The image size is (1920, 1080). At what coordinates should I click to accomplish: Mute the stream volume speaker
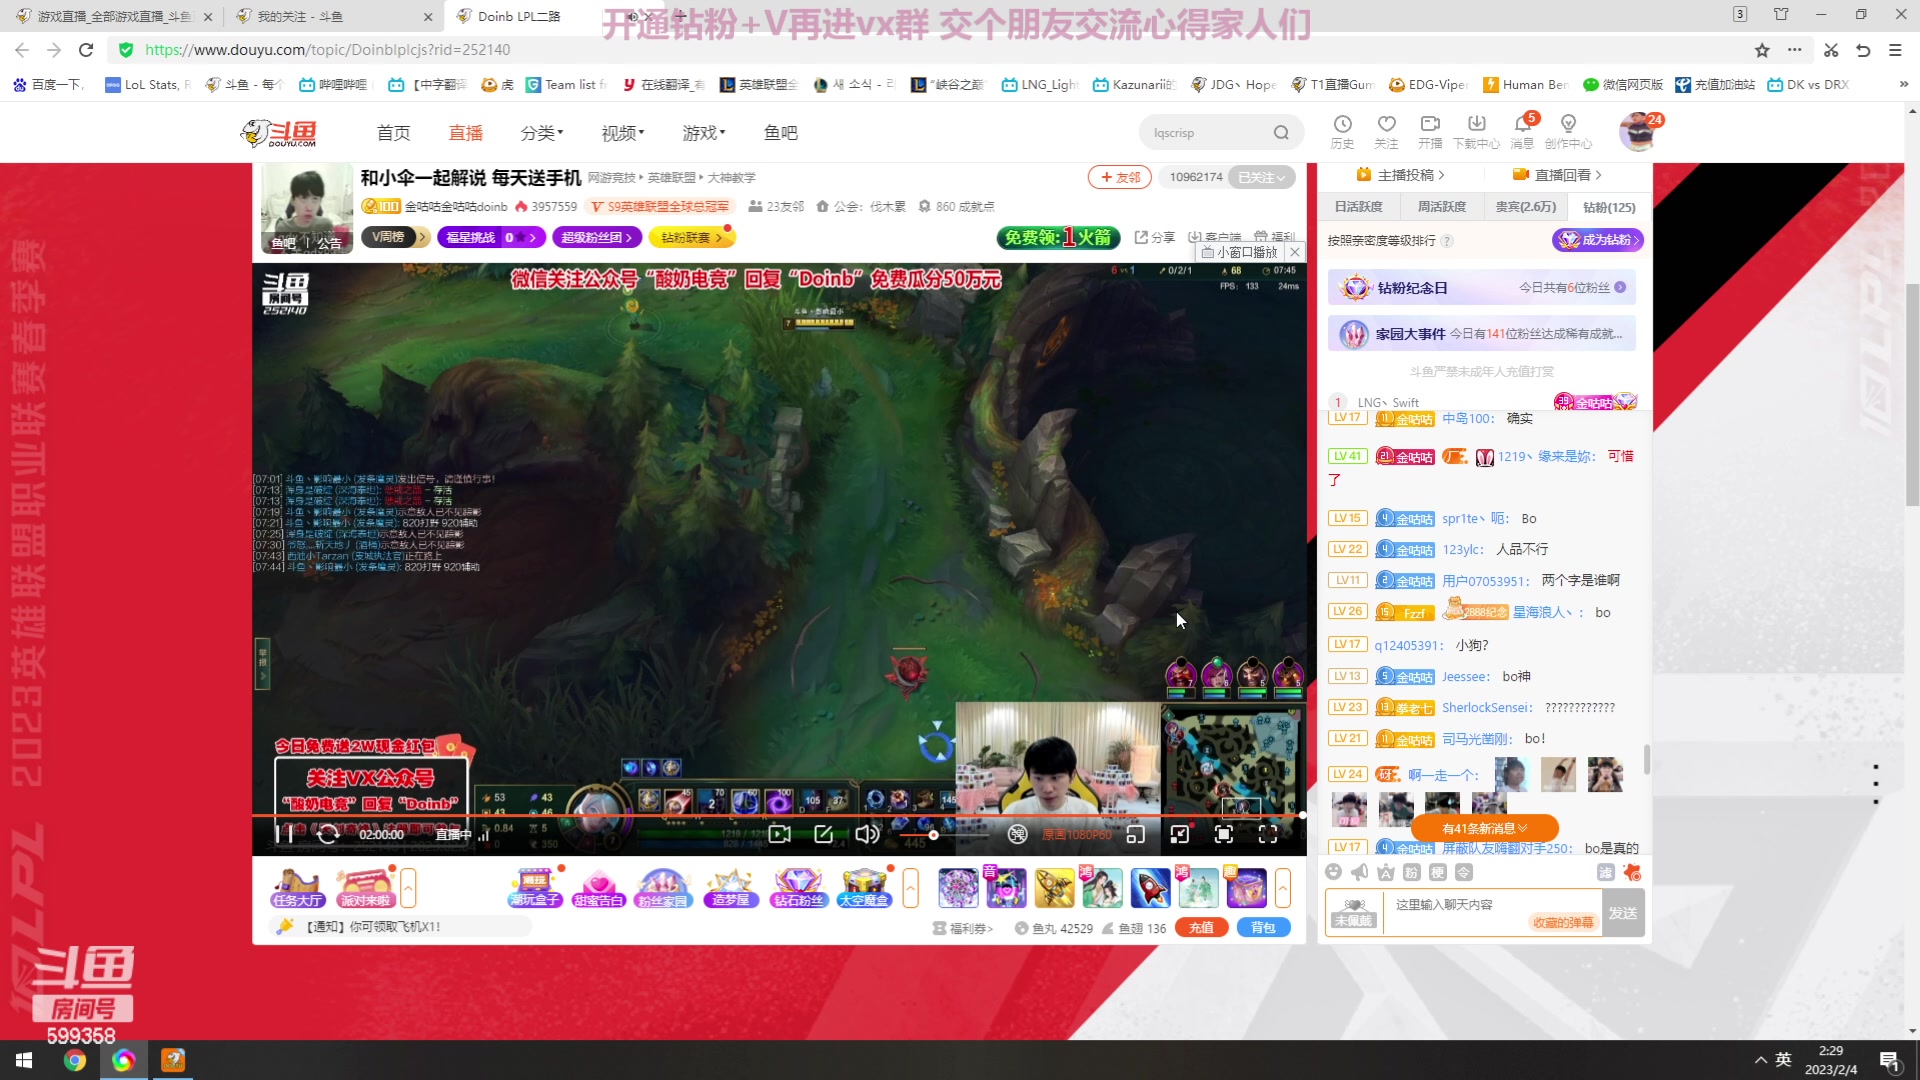tap(867, 834)
